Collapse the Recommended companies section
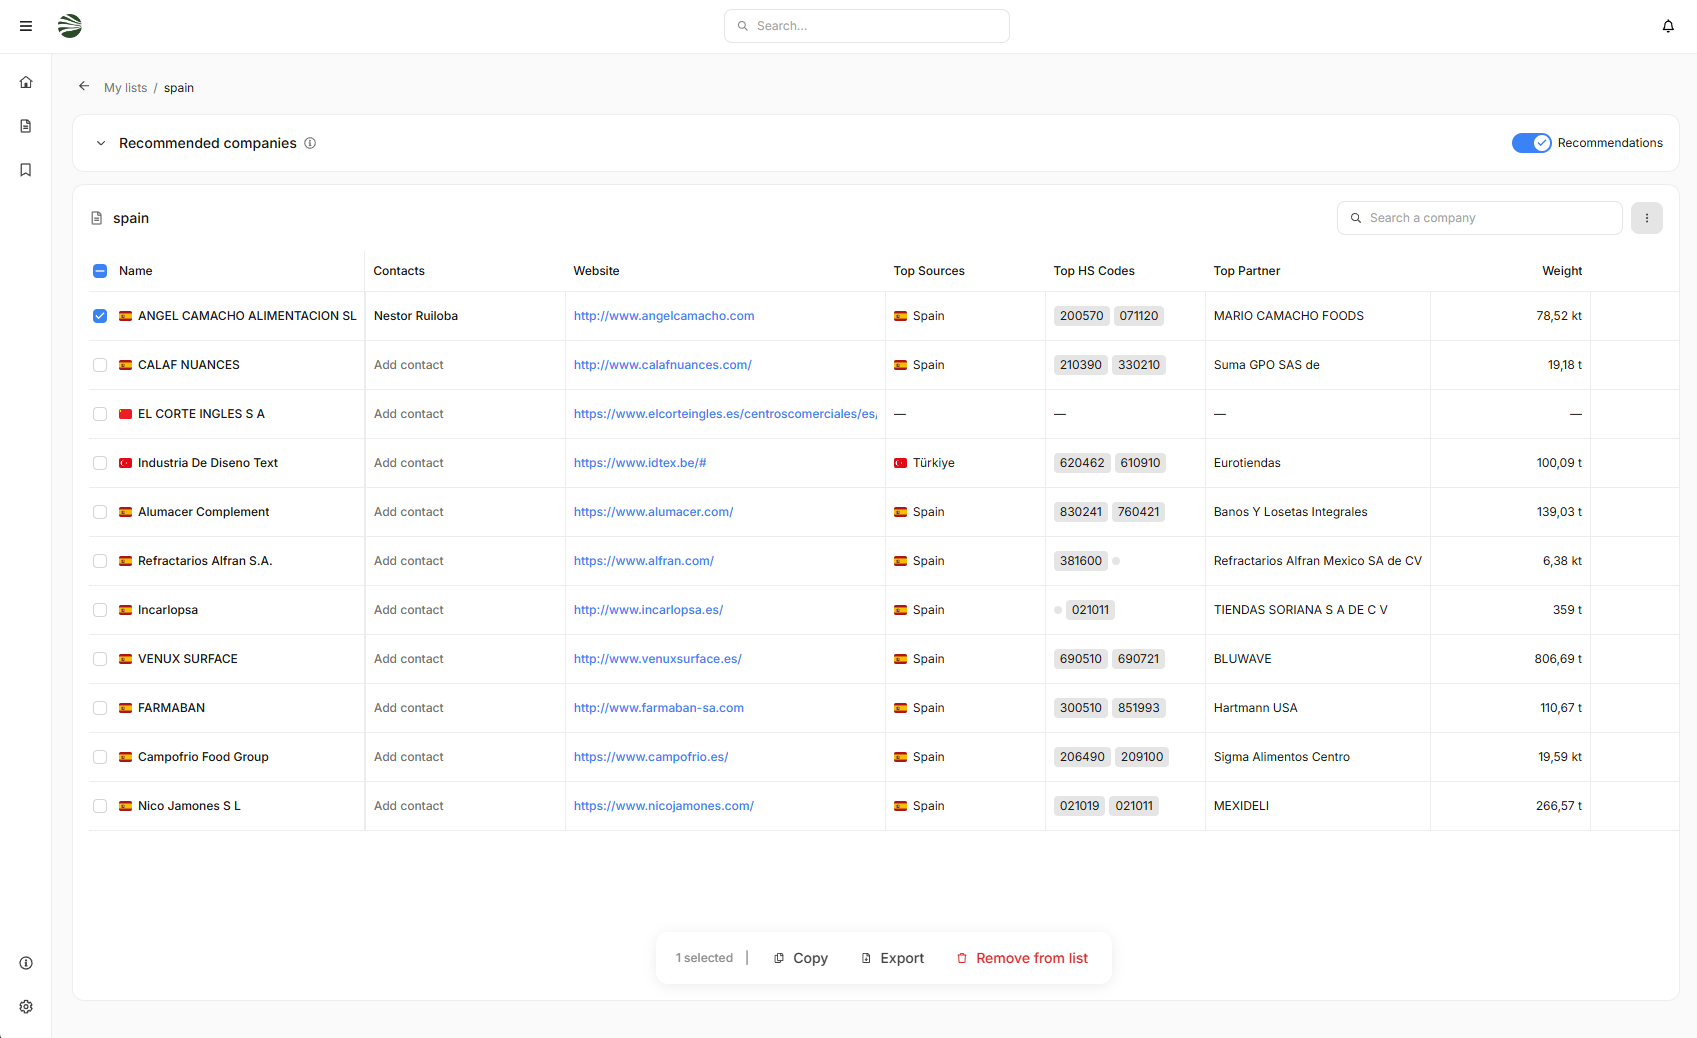Image resolution: width=1697 pixels, height=1038 pixels. 101,143
